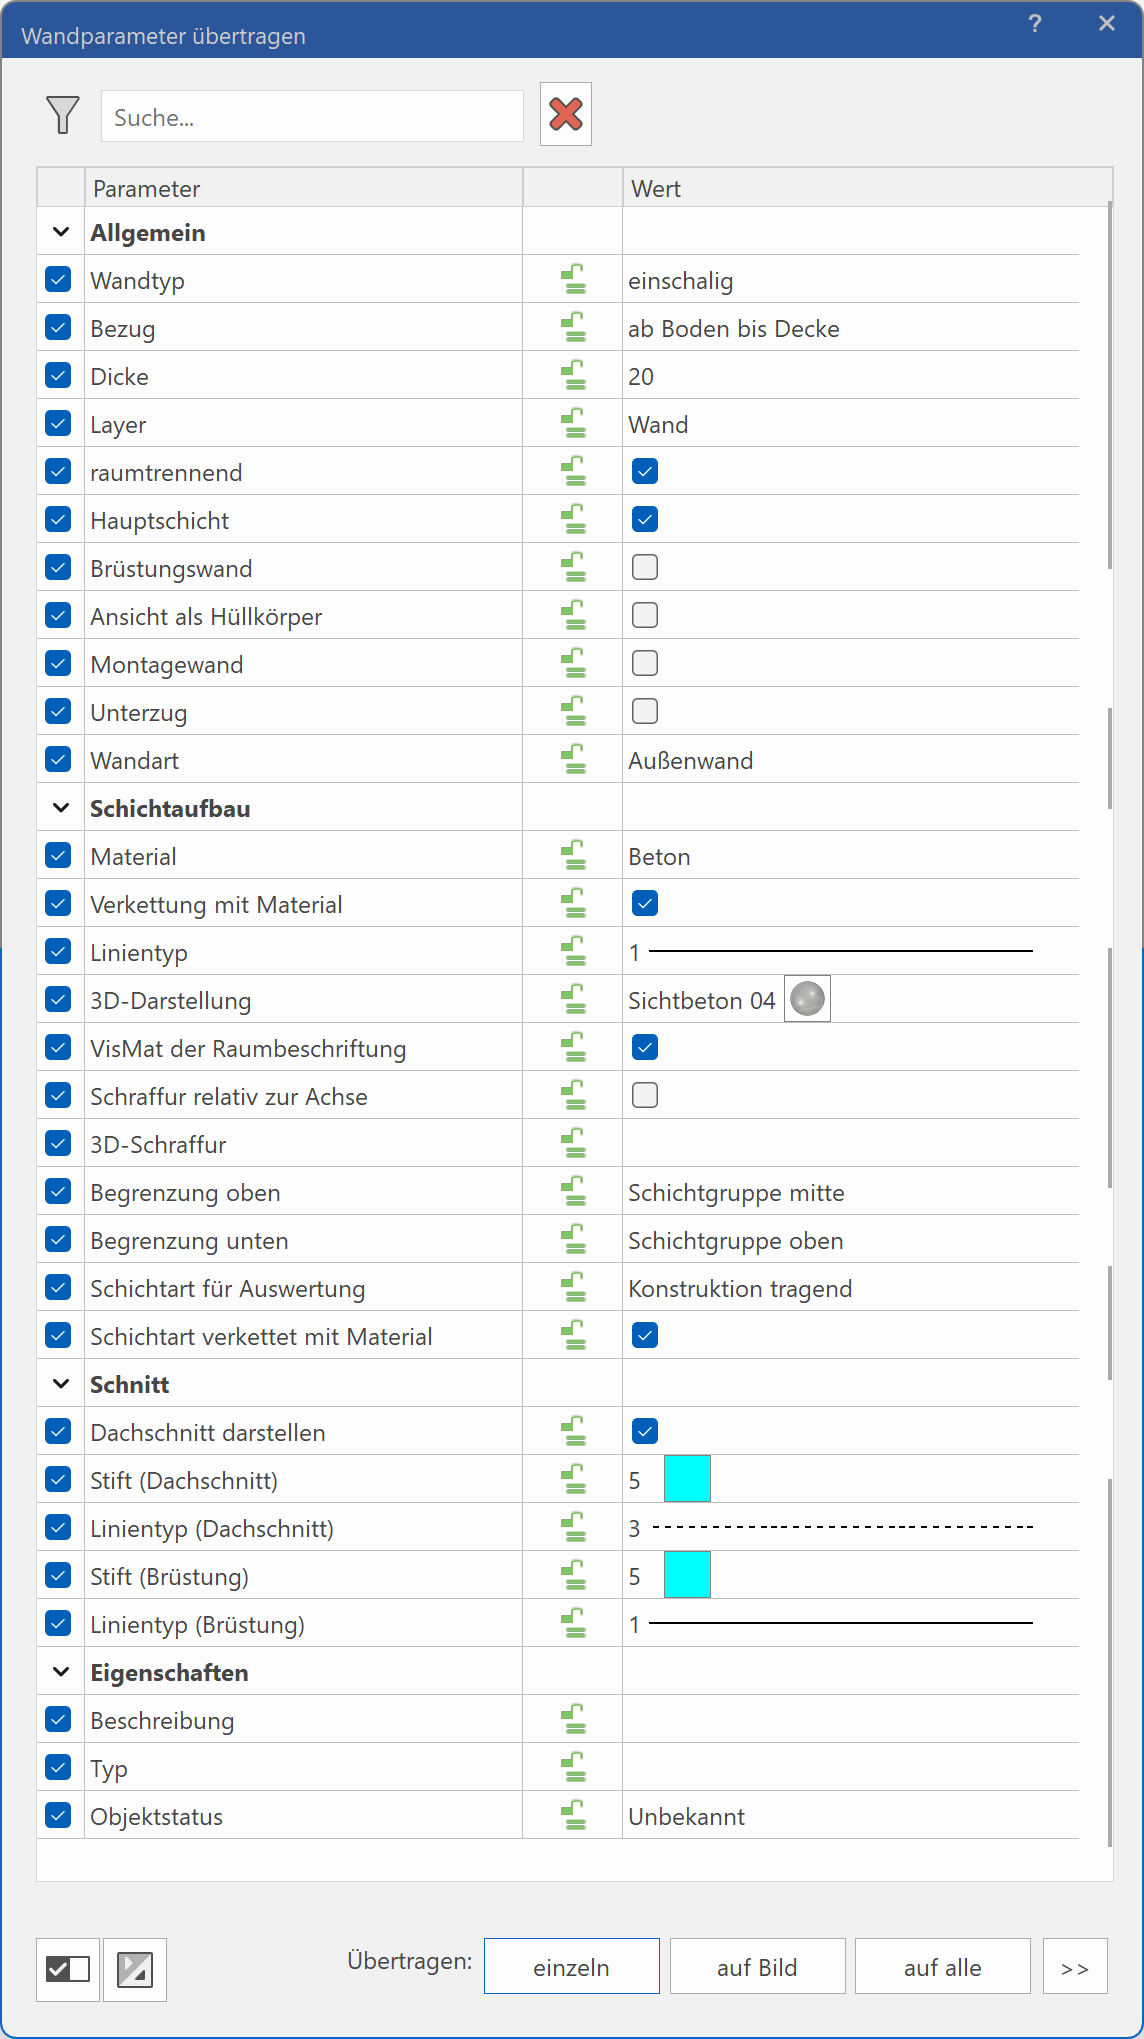The image size is (1144, 2039).
Task: Click the lock icon for Dicke
Action: 571,375
